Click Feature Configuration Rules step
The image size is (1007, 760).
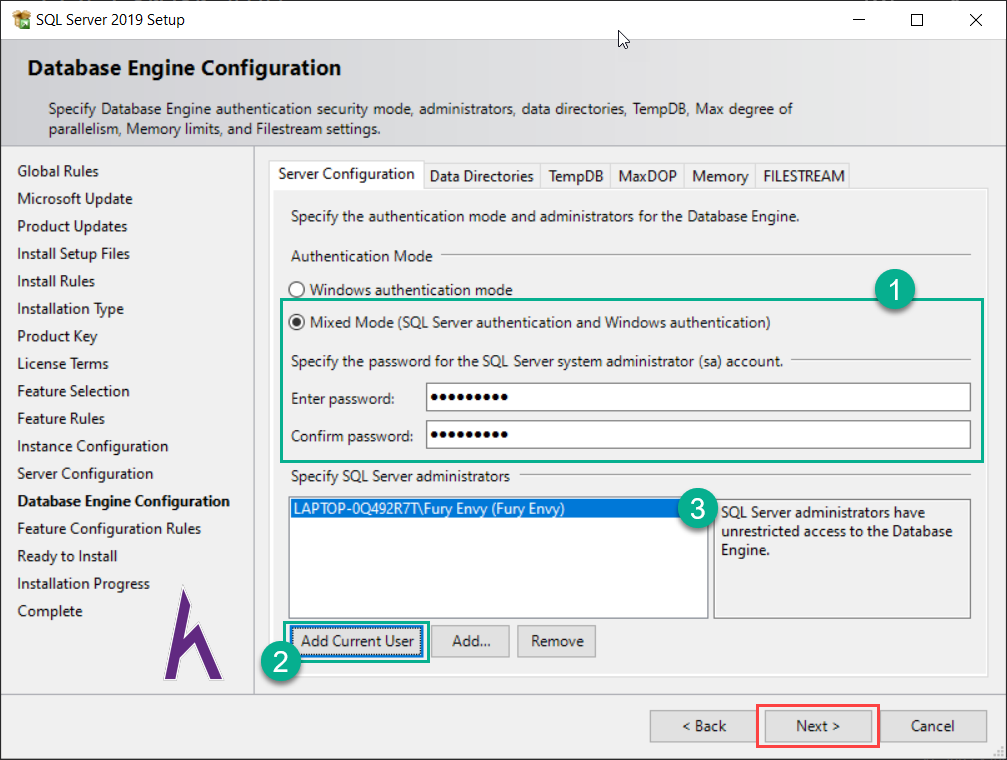(x=109, y=529)
